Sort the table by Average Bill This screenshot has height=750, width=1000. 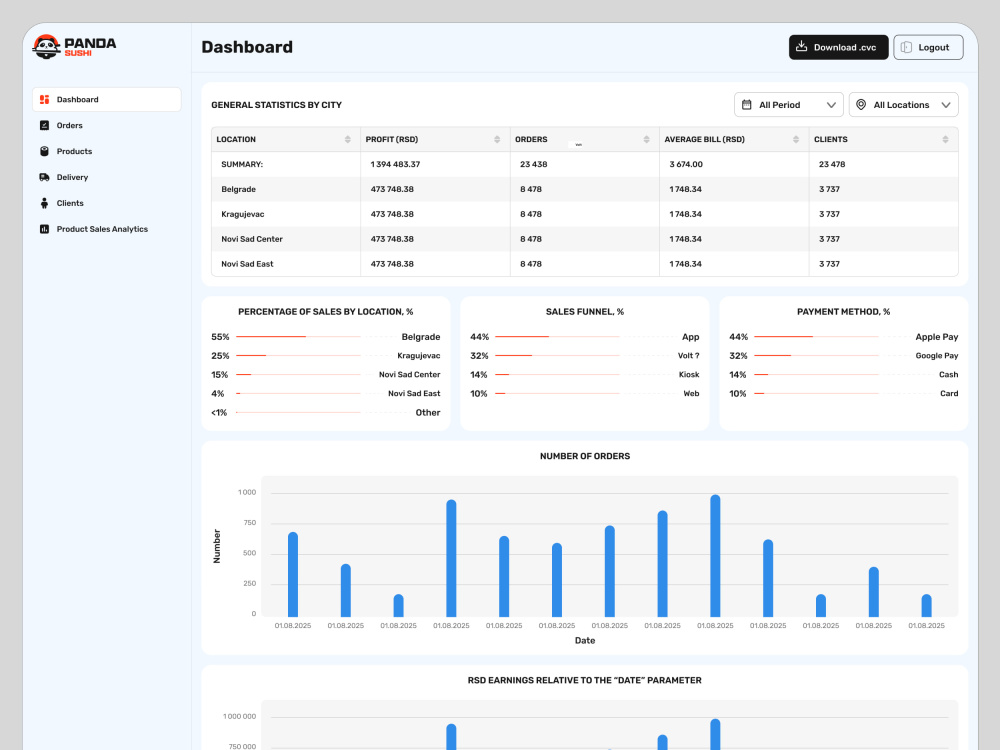[796, 139]
